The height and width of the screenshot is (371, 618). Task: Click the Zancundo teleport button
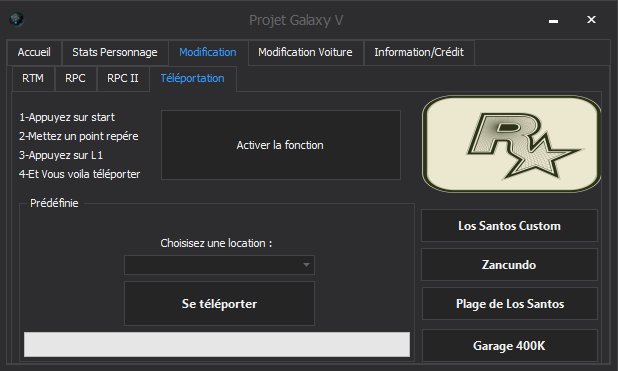pyautogui.click(x=509, y=265)
